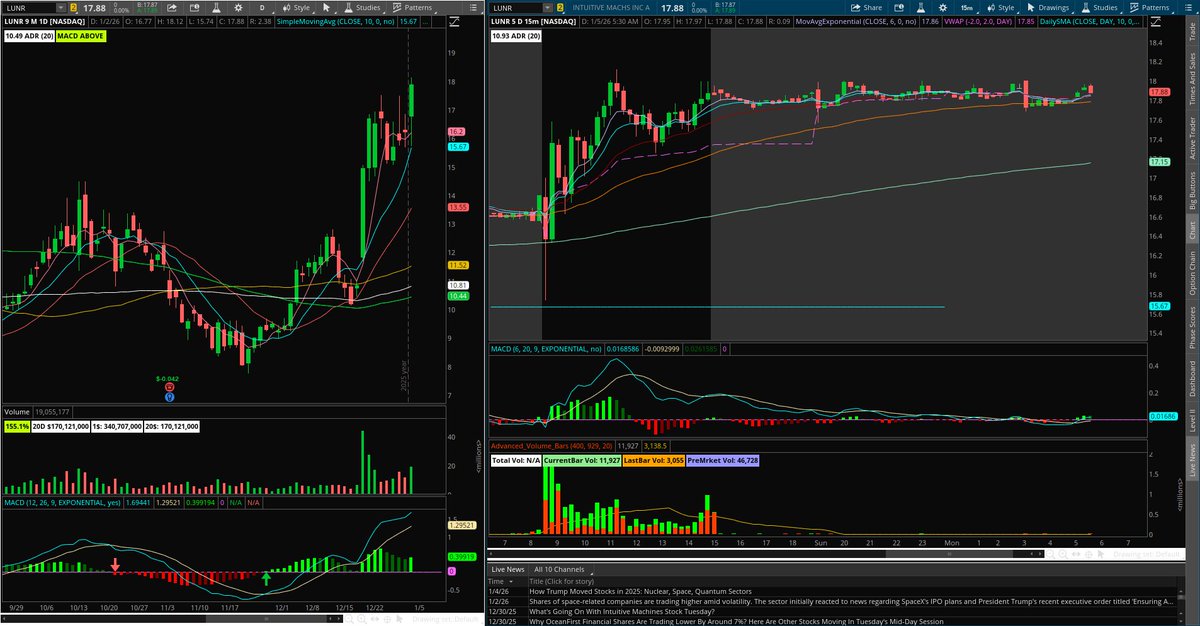Open the Chart sidebar tab
The height and width of the screenshot is (626, 1200).
1191,229
